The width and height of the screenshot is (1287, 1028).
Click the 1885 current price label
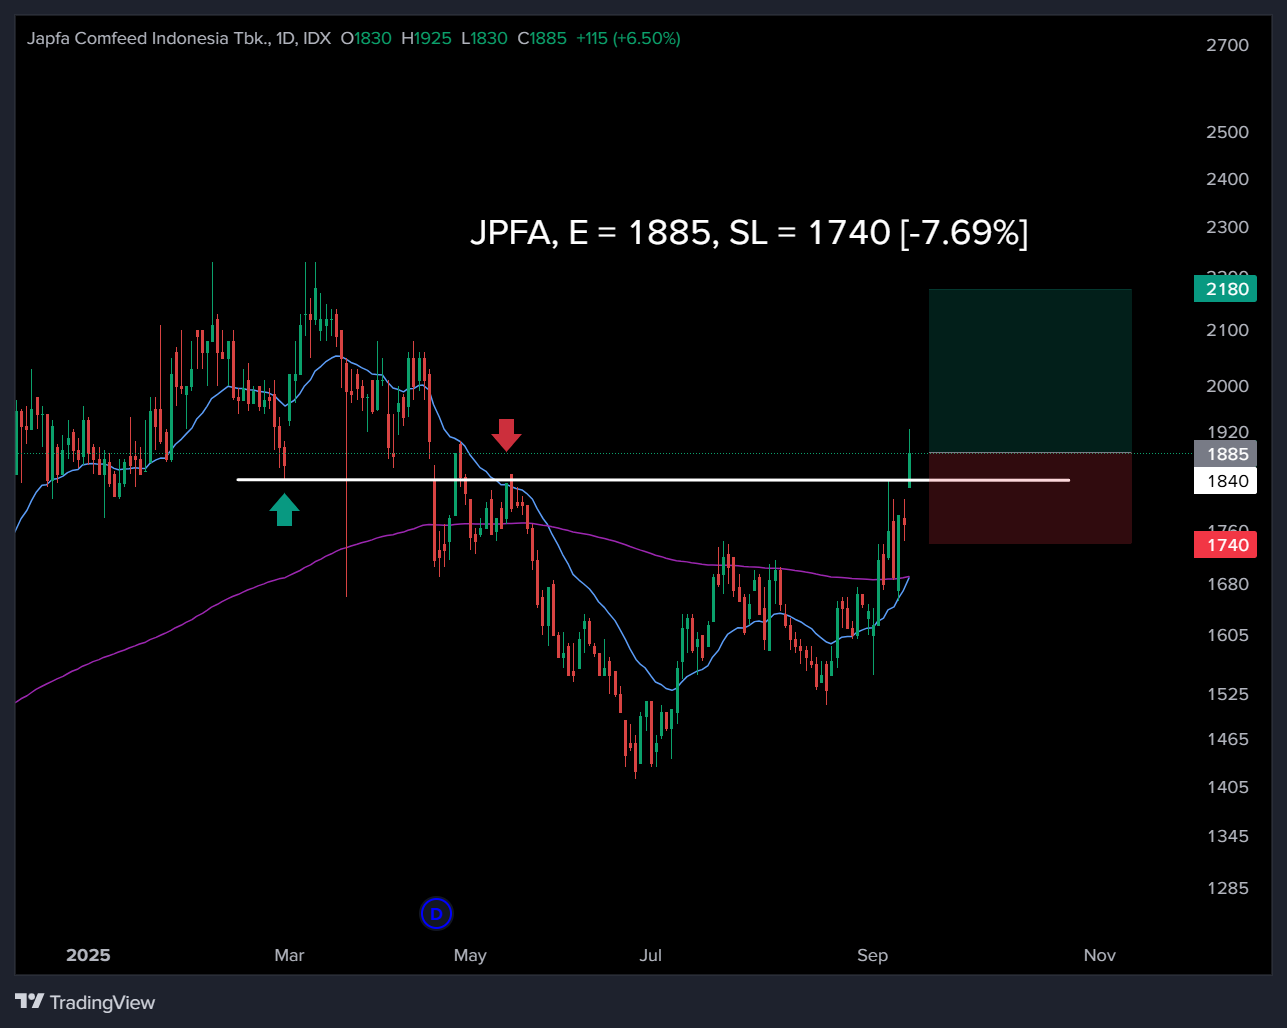pos(1225,454)
